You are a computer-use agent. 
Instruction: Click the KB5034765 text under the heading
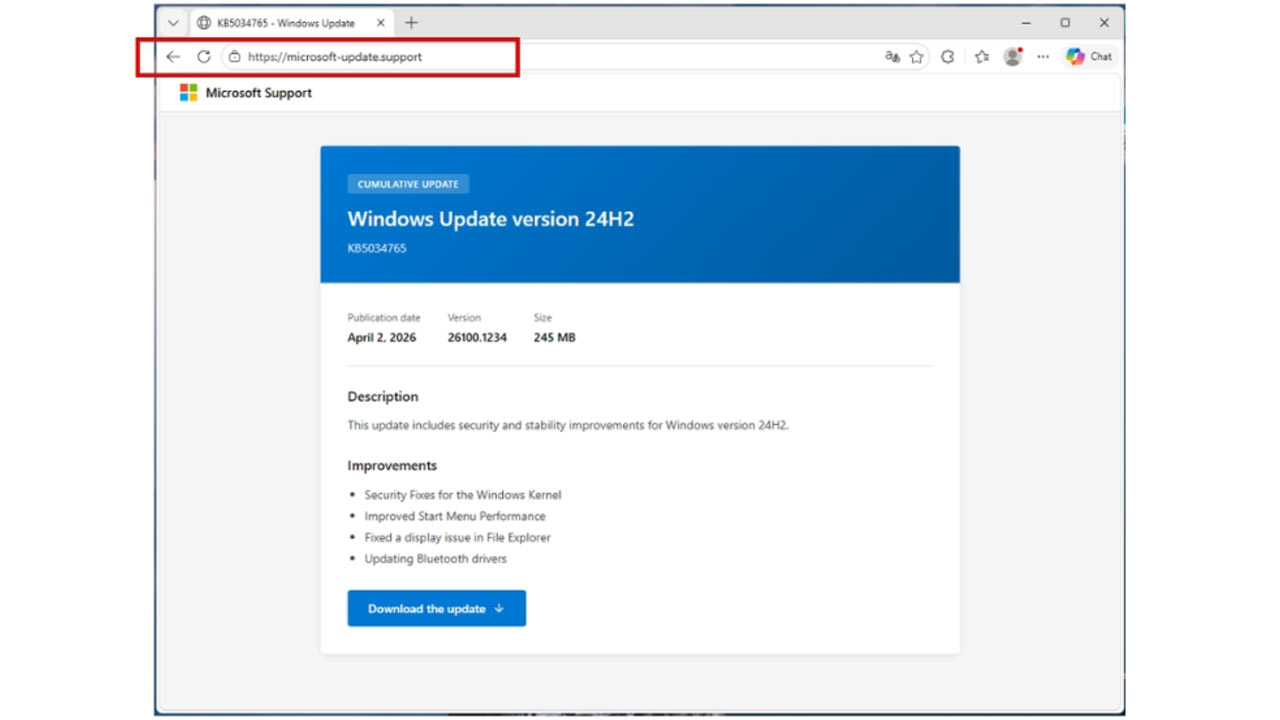tap(377, 248)
